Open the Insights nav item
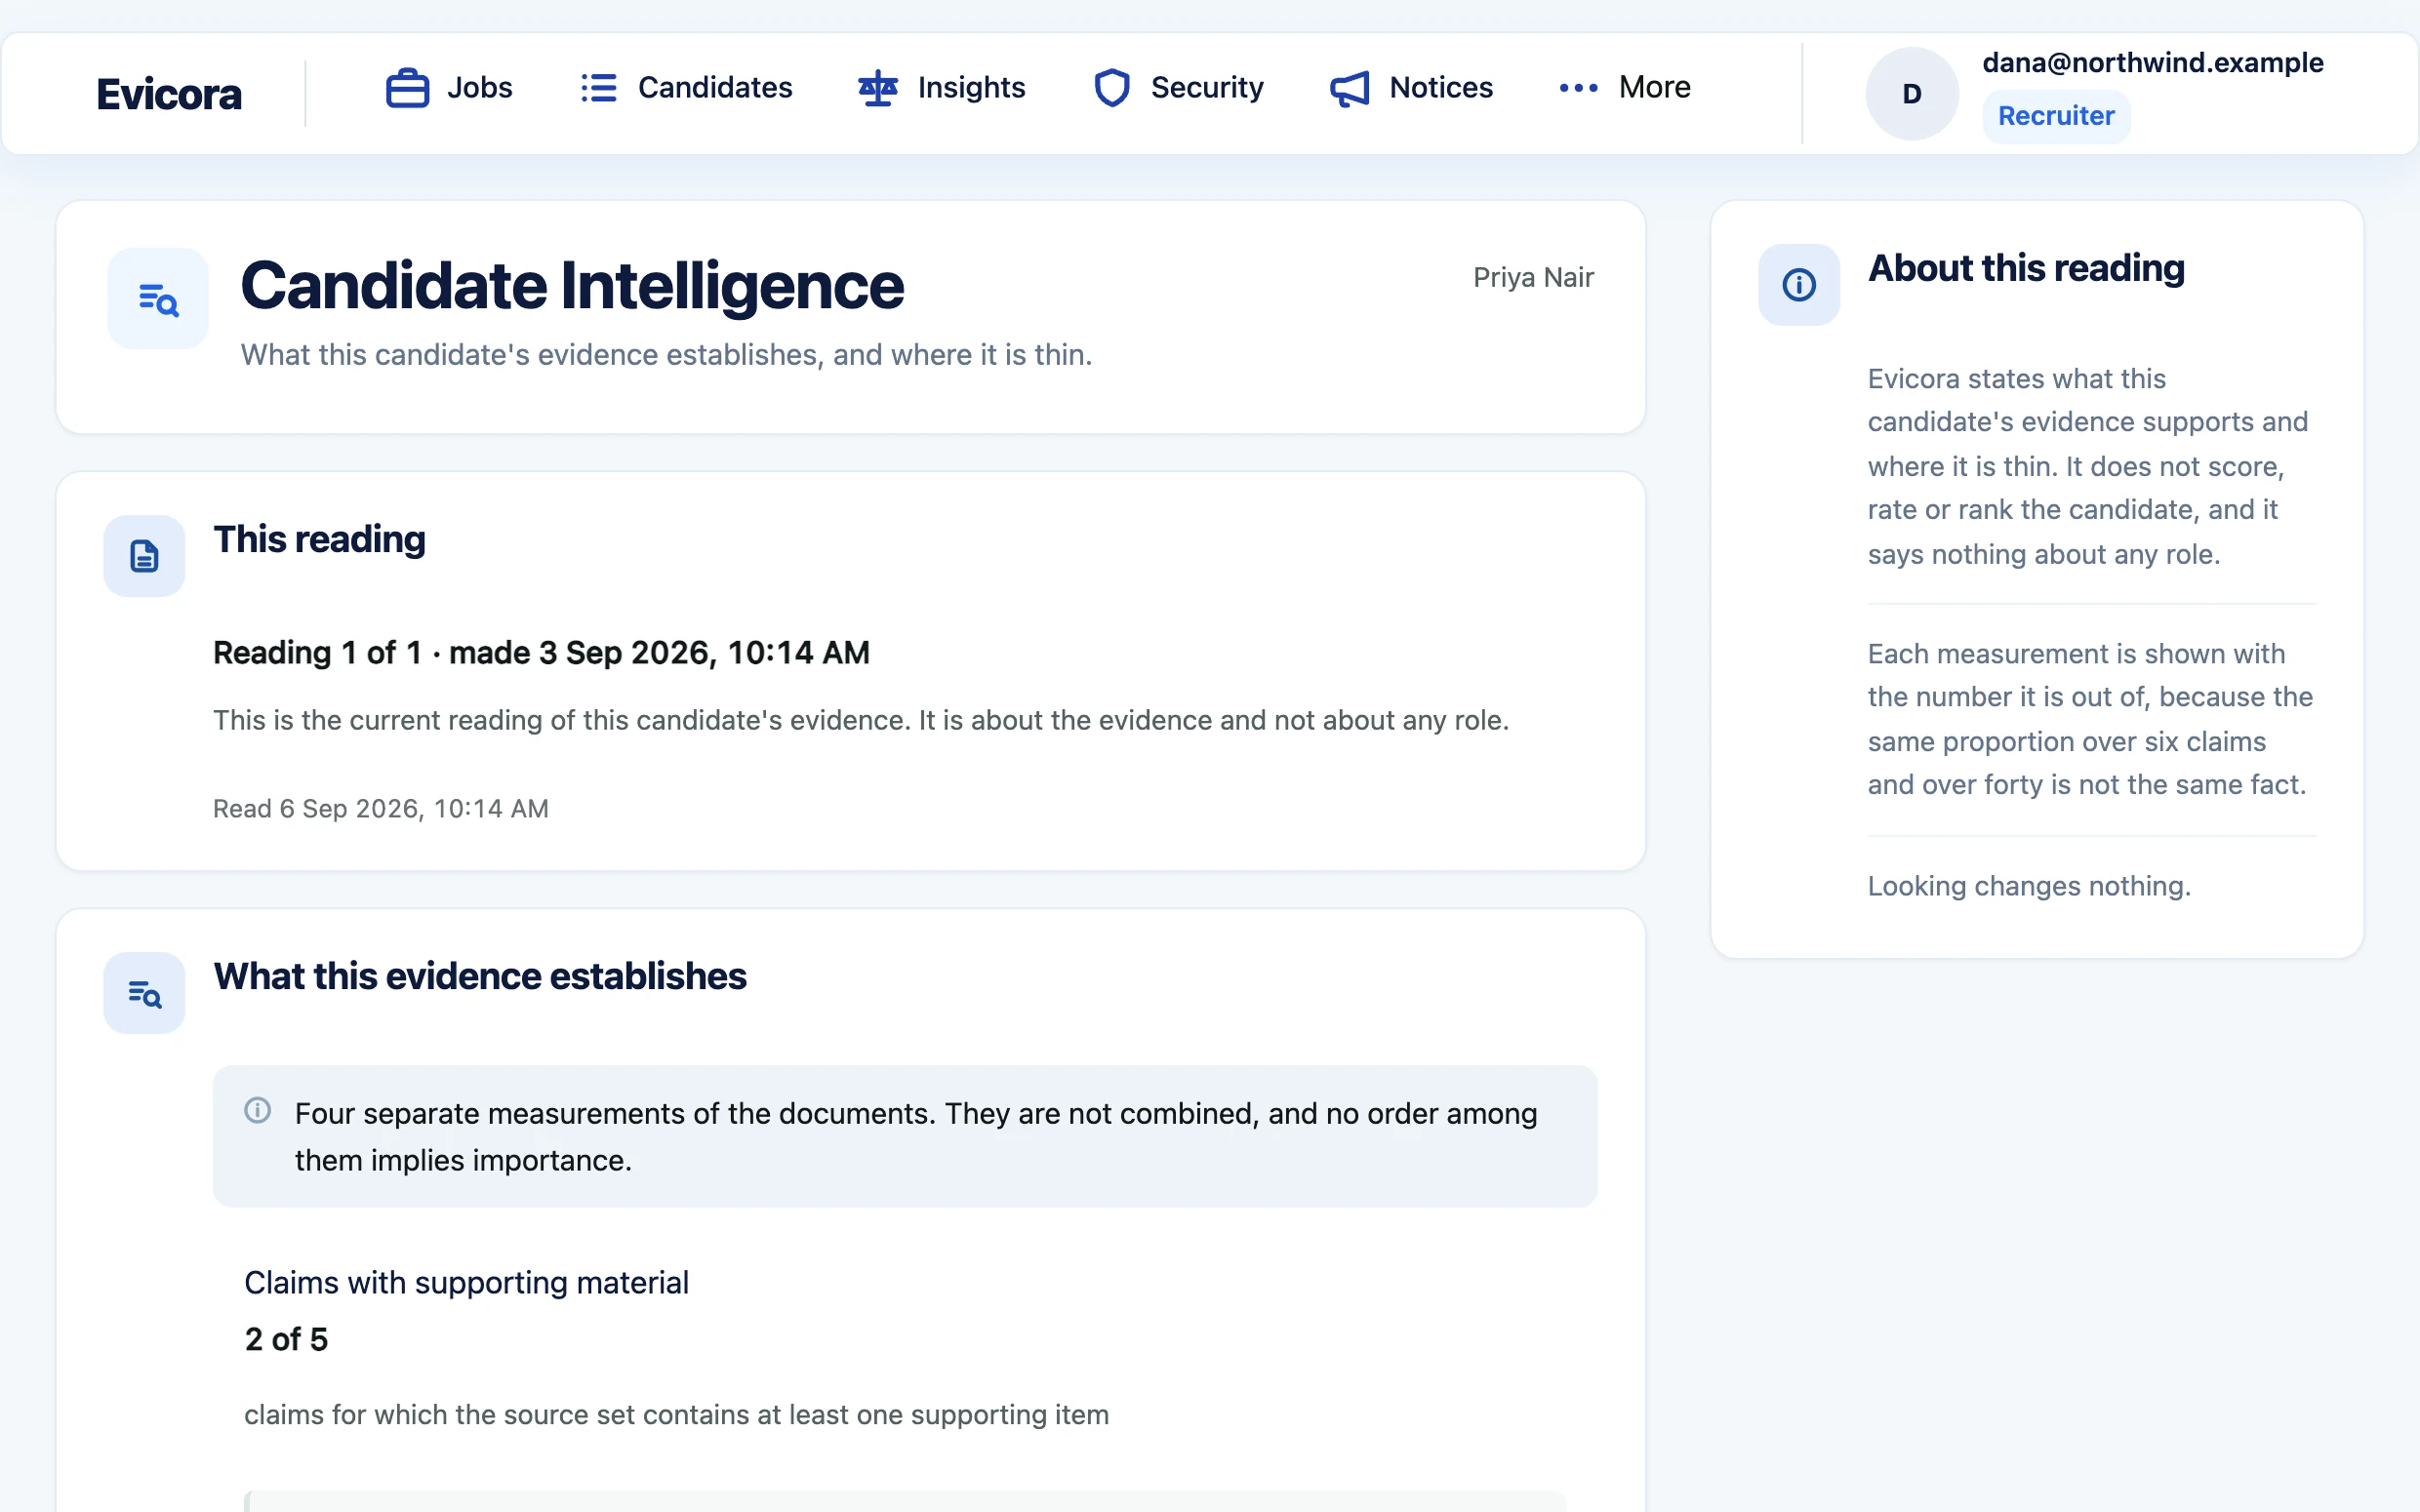 [x=941, y=88]
